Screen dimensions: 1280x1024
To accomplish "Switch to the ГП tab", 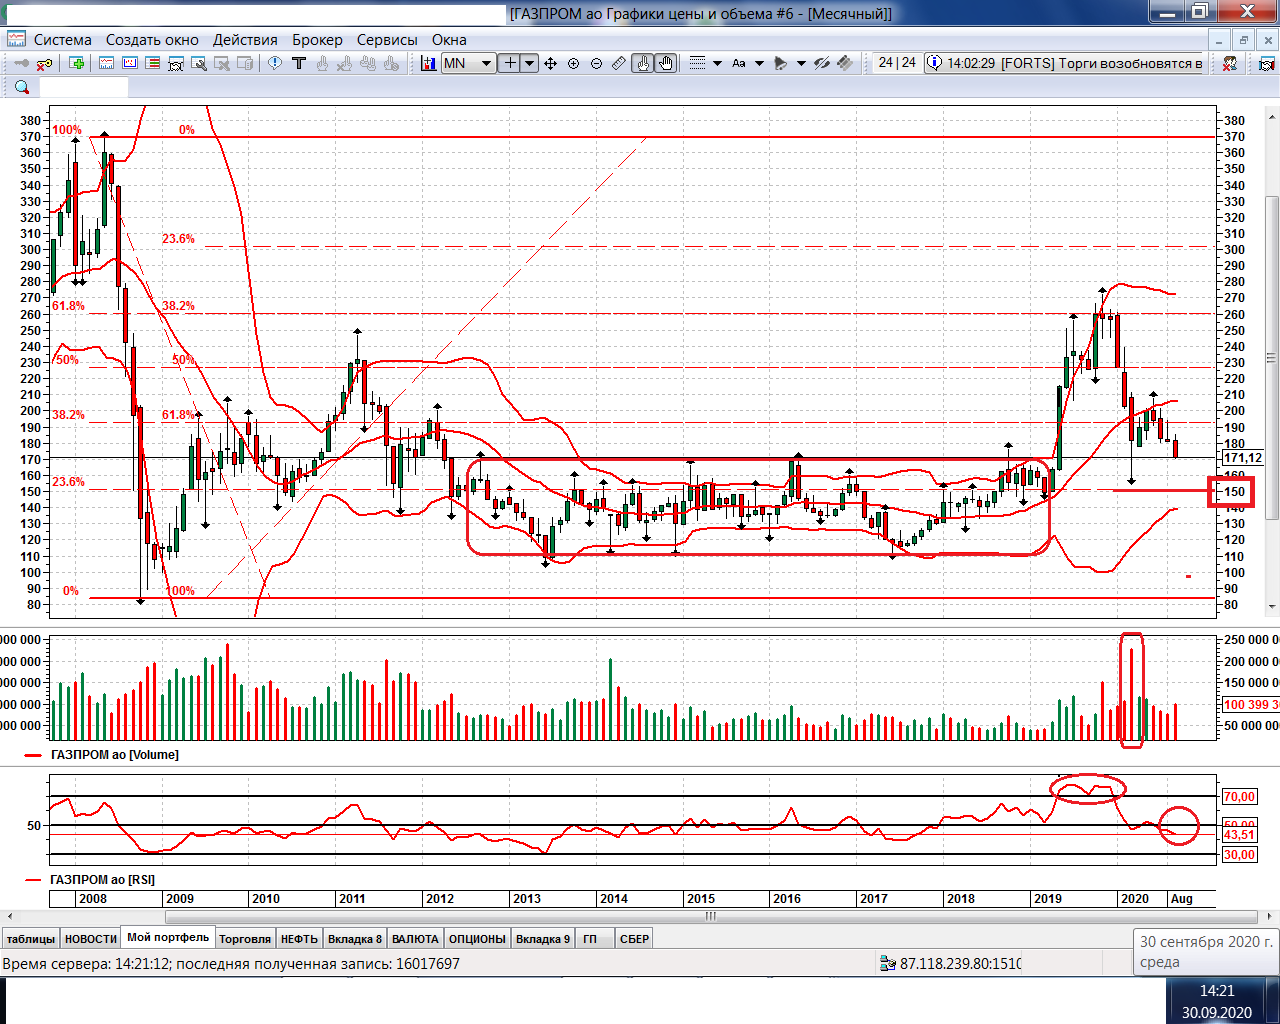I will [590, 938].
